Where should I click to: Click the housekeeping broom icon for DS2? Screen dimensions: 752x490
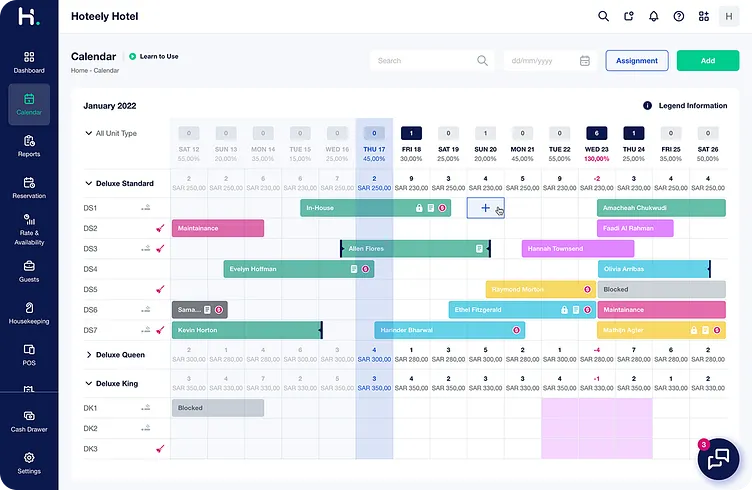coord(160,228)
